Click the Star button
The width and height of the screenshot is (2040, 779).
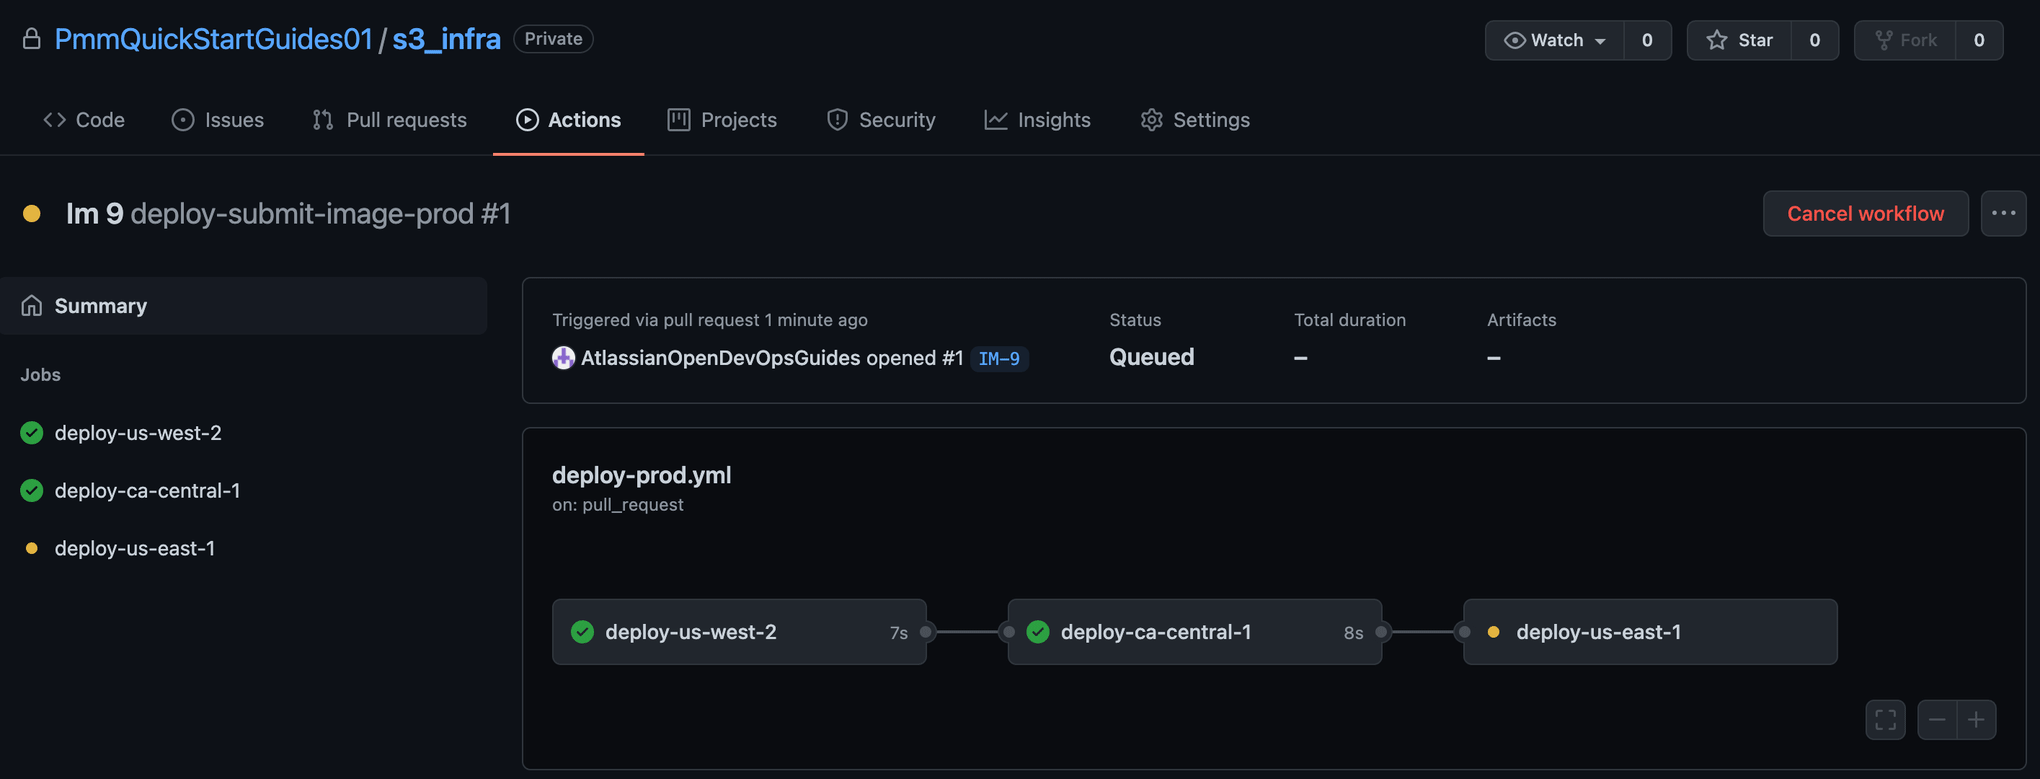pyautogui.click(x=1739, y=40)
